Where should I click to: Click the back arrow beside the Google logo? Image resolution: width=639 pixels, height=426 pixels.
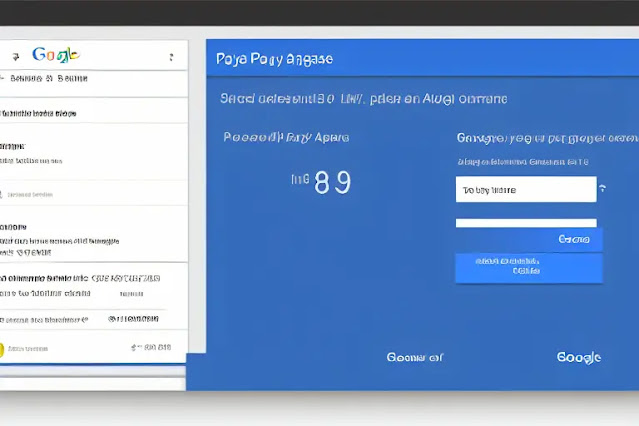(x=15, y=57)
